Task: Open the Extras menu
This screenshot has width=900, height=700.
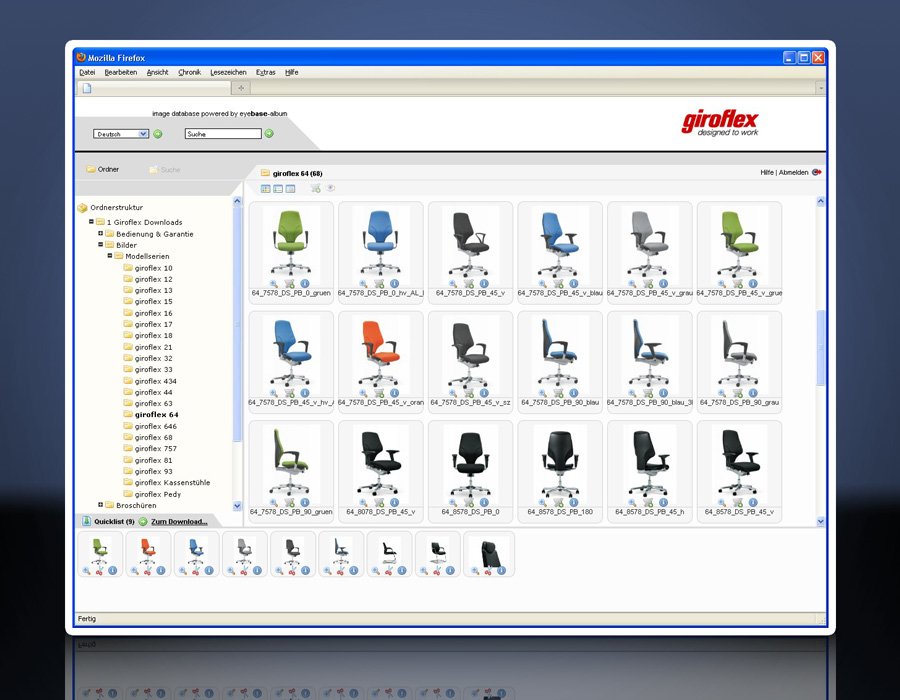Action: point(266,72)
